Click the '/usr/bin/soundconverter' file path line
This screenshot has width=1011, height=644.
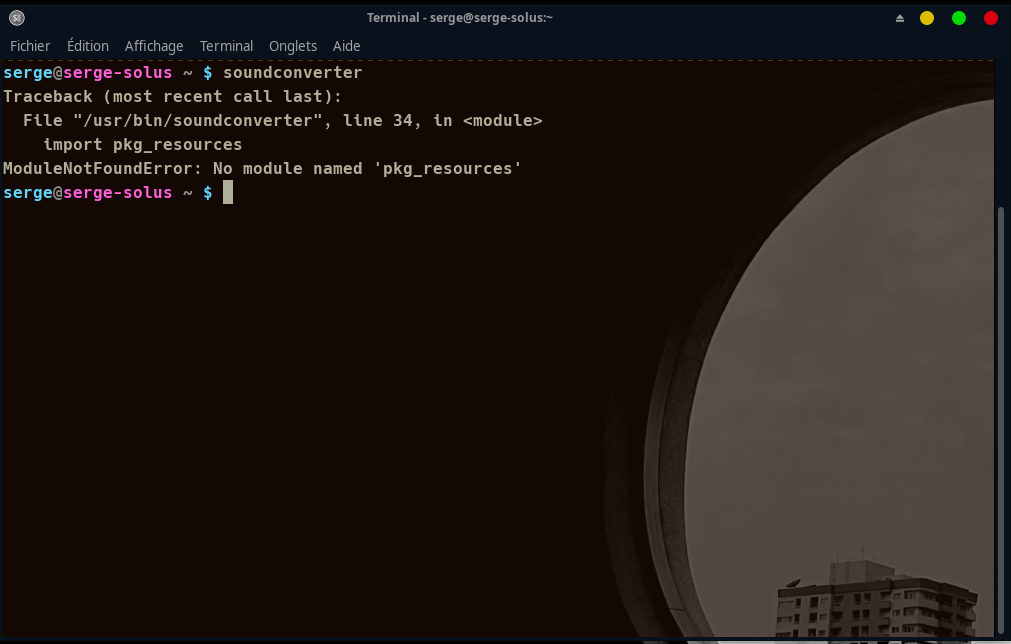(x=282, y=121)
